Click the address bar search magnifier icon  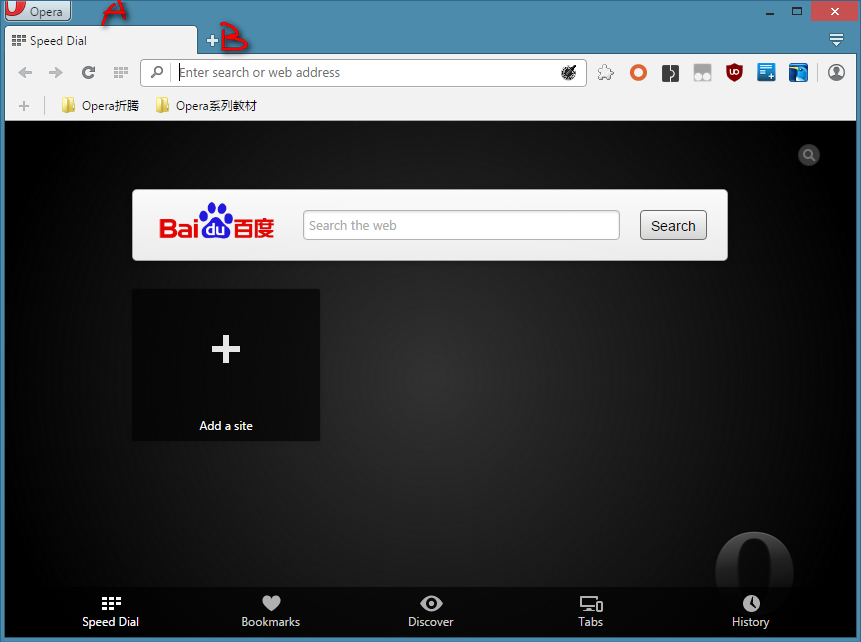157,72
